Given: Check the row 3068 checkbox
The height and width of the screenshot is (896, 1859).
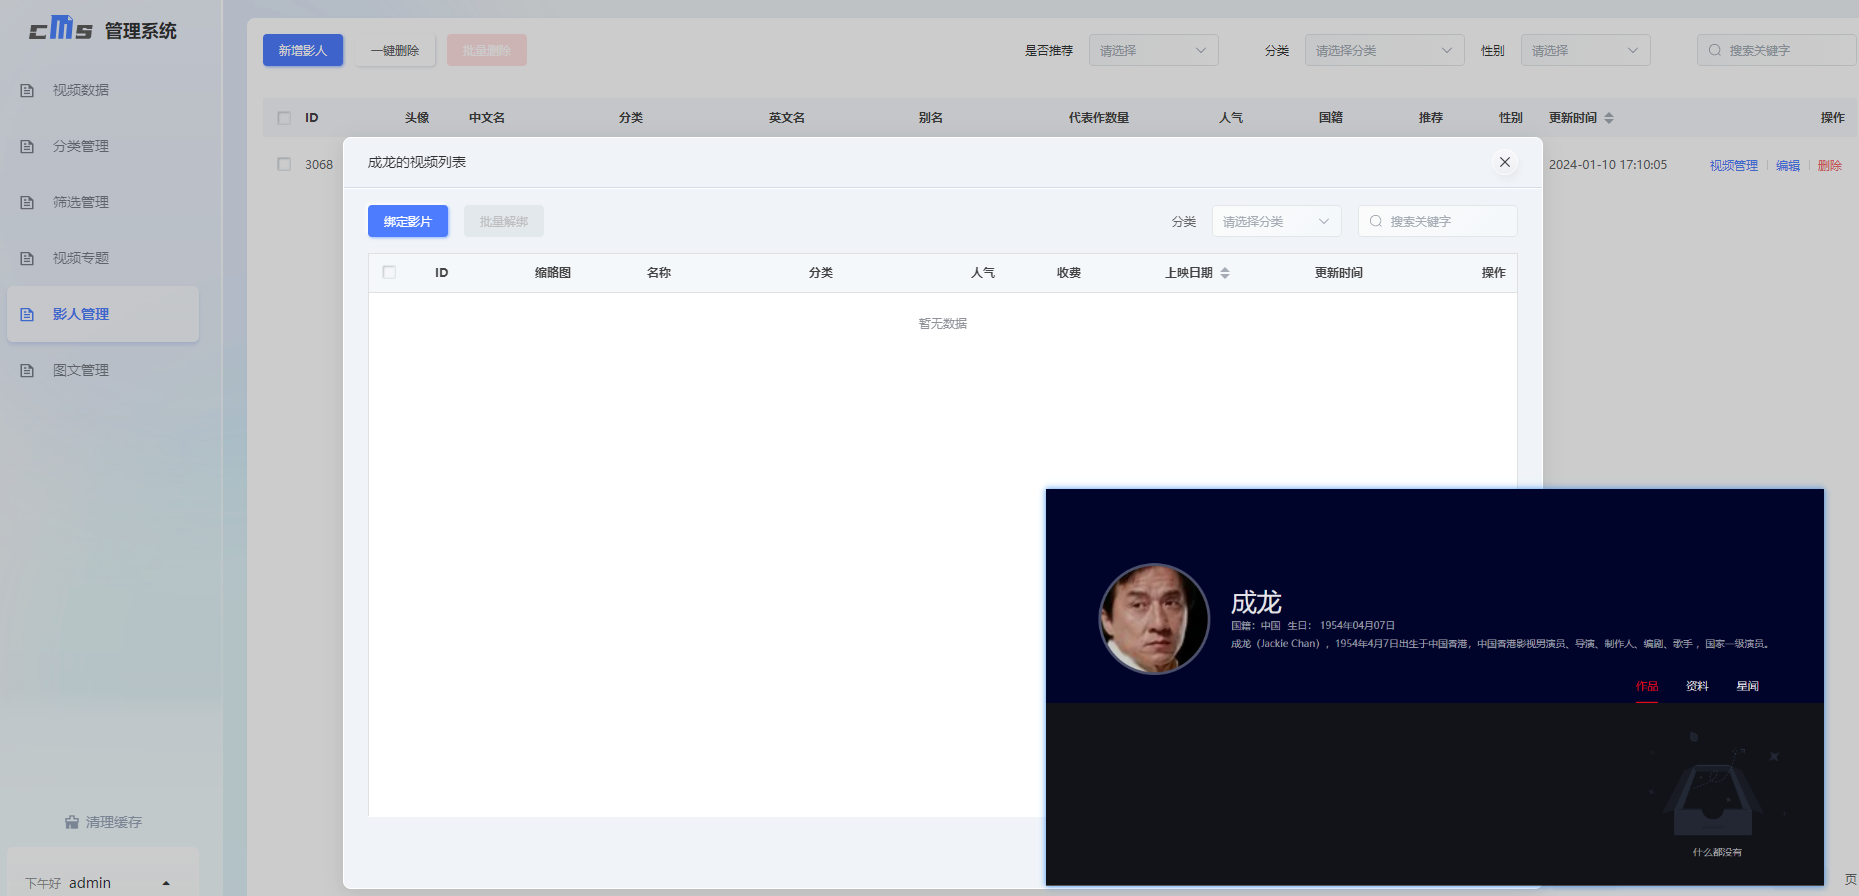Looking at the screenshot, I should point(284,164).
